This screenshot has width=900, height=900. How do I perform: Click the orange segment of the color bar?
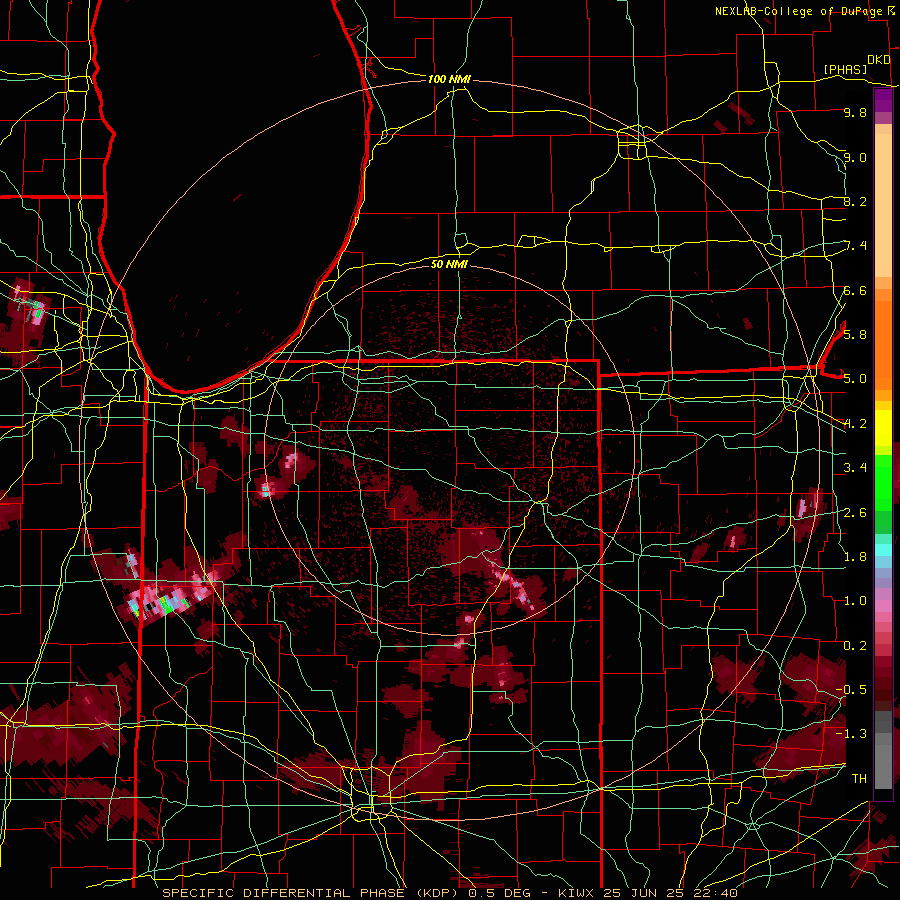(x=883, y=344)
